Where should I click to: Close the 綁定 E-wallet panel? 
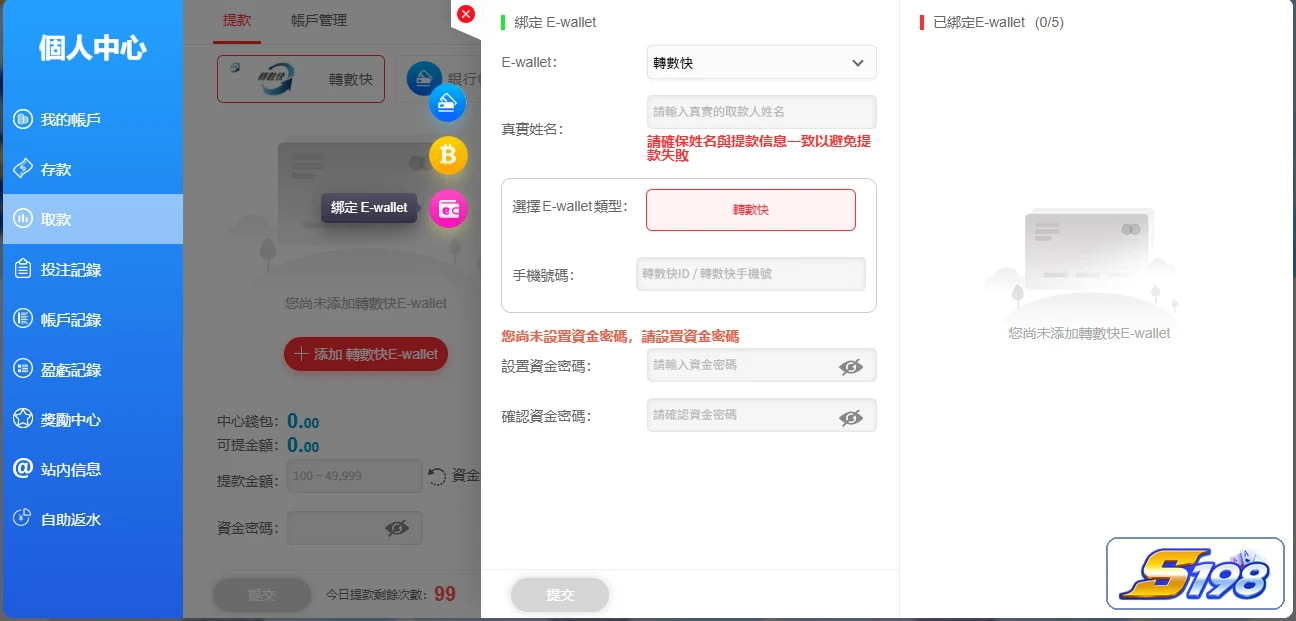point(465,14)
